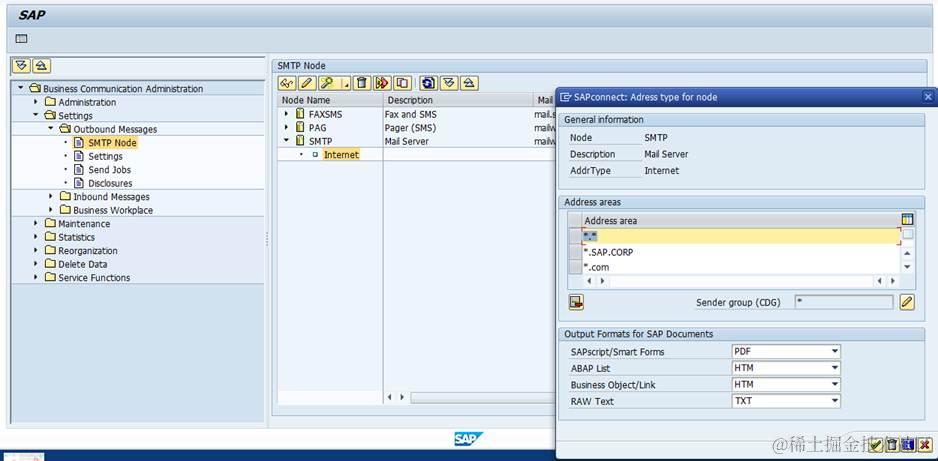Confirm dialog with the green checkmark icon

(x=876, y=444)
